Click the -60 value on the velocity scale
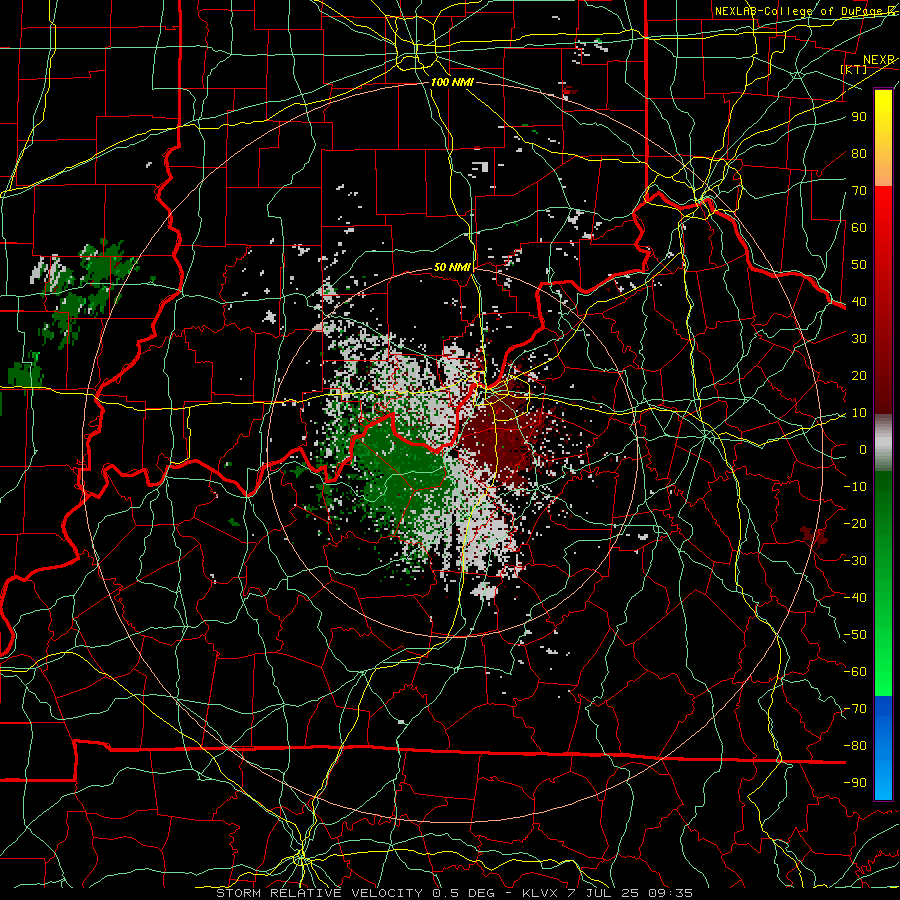 coord(855,672)
